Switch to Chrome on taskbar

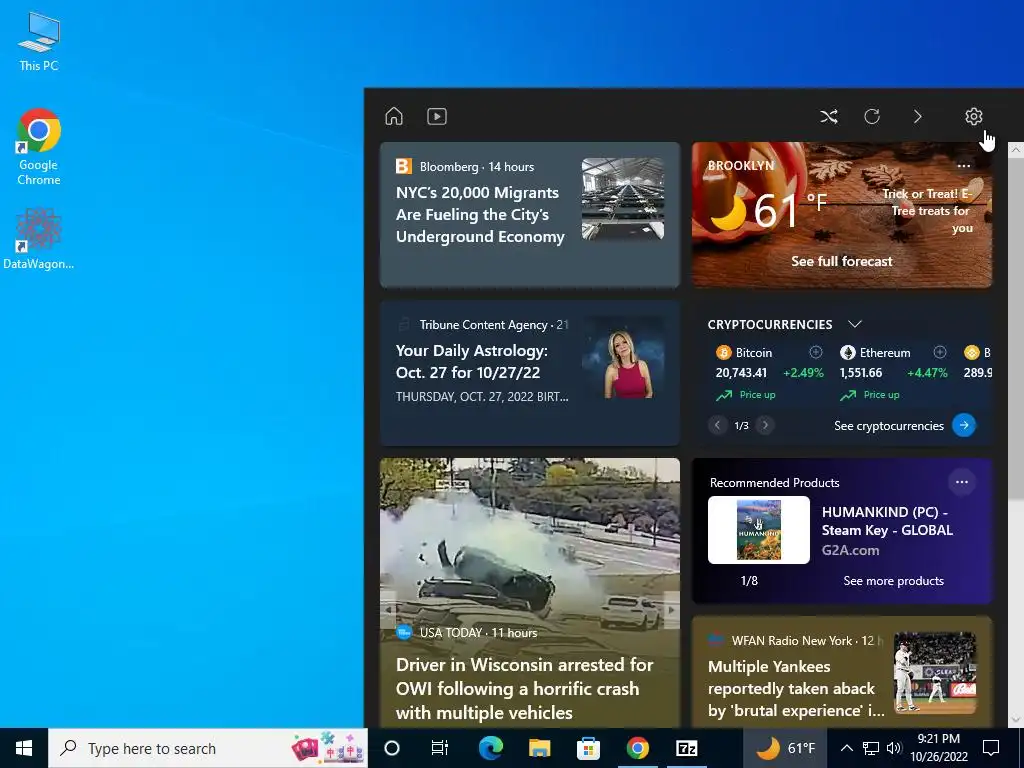coord(637,748)
